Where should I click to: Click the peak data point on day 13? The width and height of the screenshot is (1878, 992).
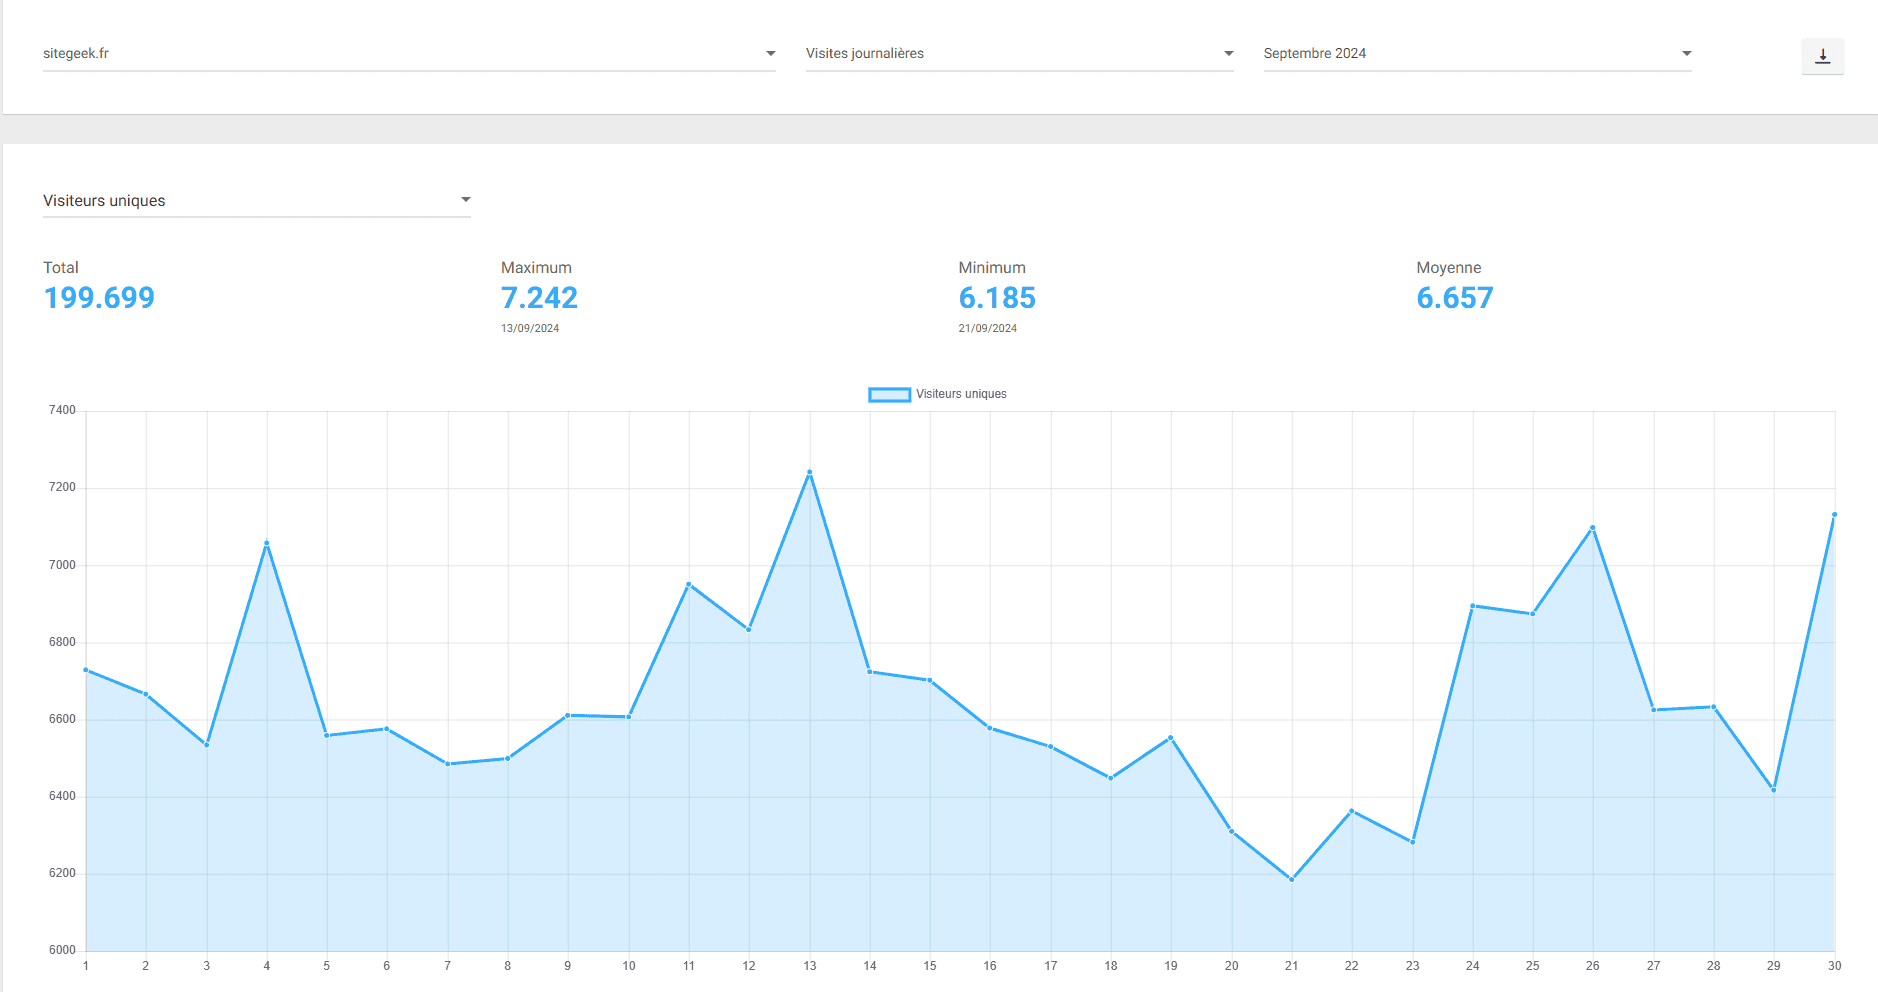(x=809, y=472)
